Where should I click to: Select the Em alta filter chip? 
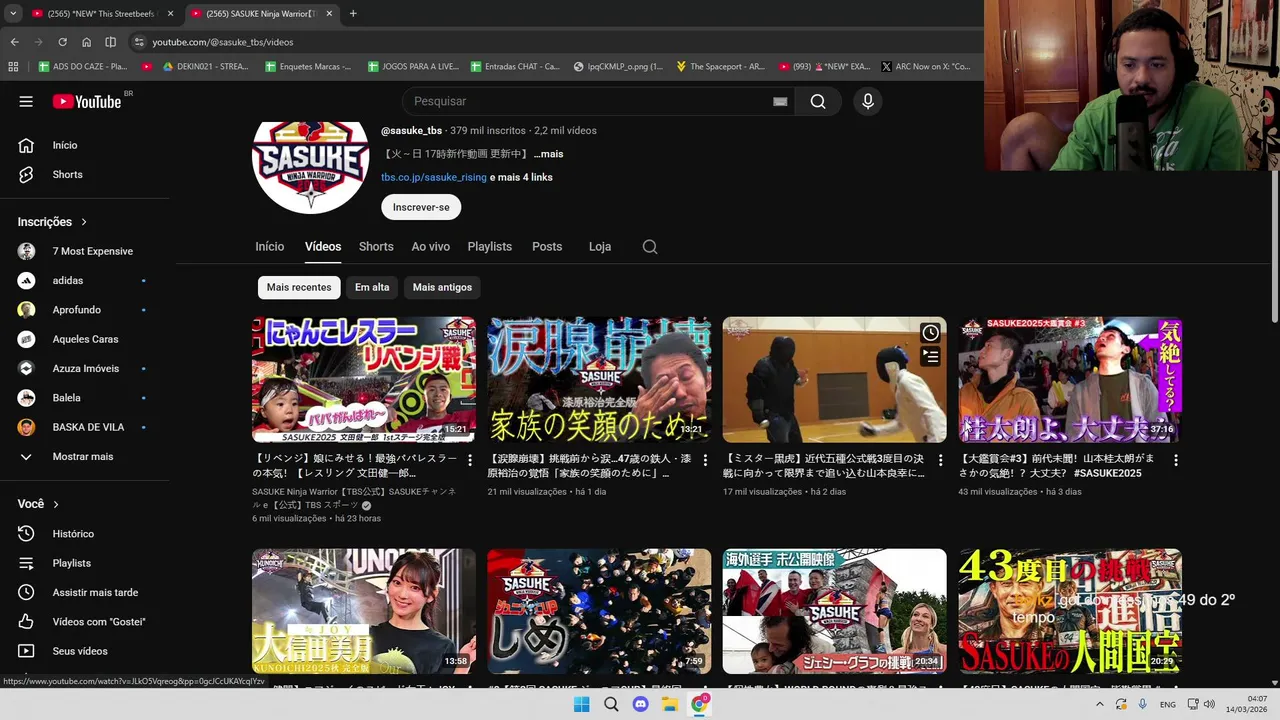tap(372, 287)
